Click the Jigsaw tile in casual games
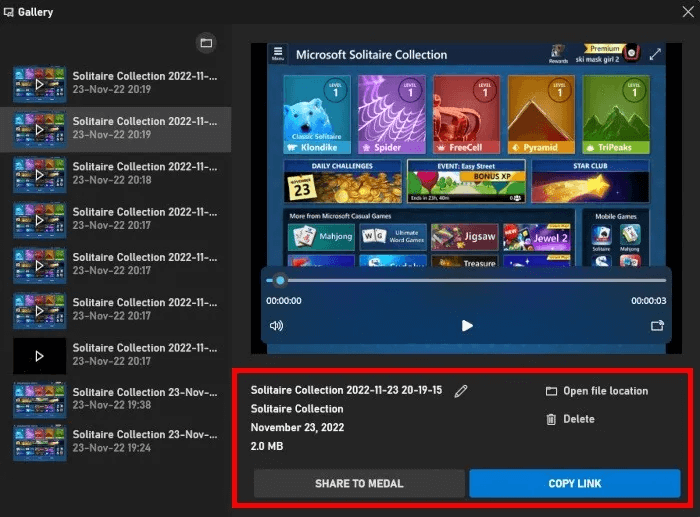The height and width of the screenshot is (517, 700). (465, 236)
